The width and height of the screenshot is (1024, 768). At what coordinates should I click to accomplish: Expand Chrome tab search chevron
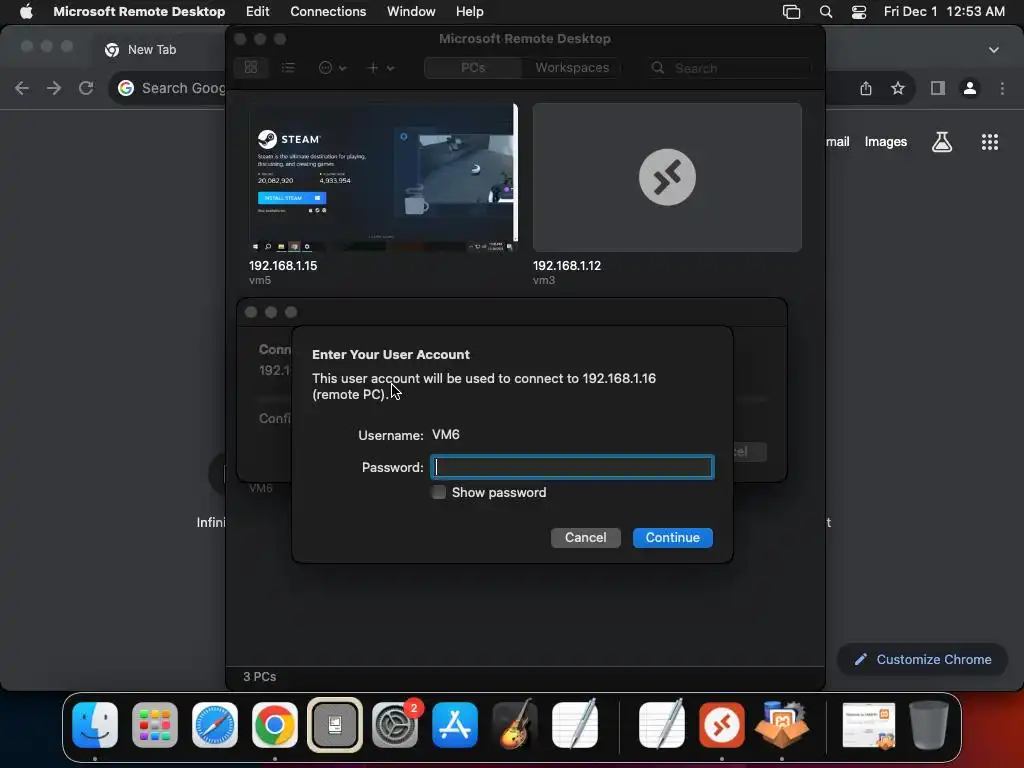[x=993, y=50]
